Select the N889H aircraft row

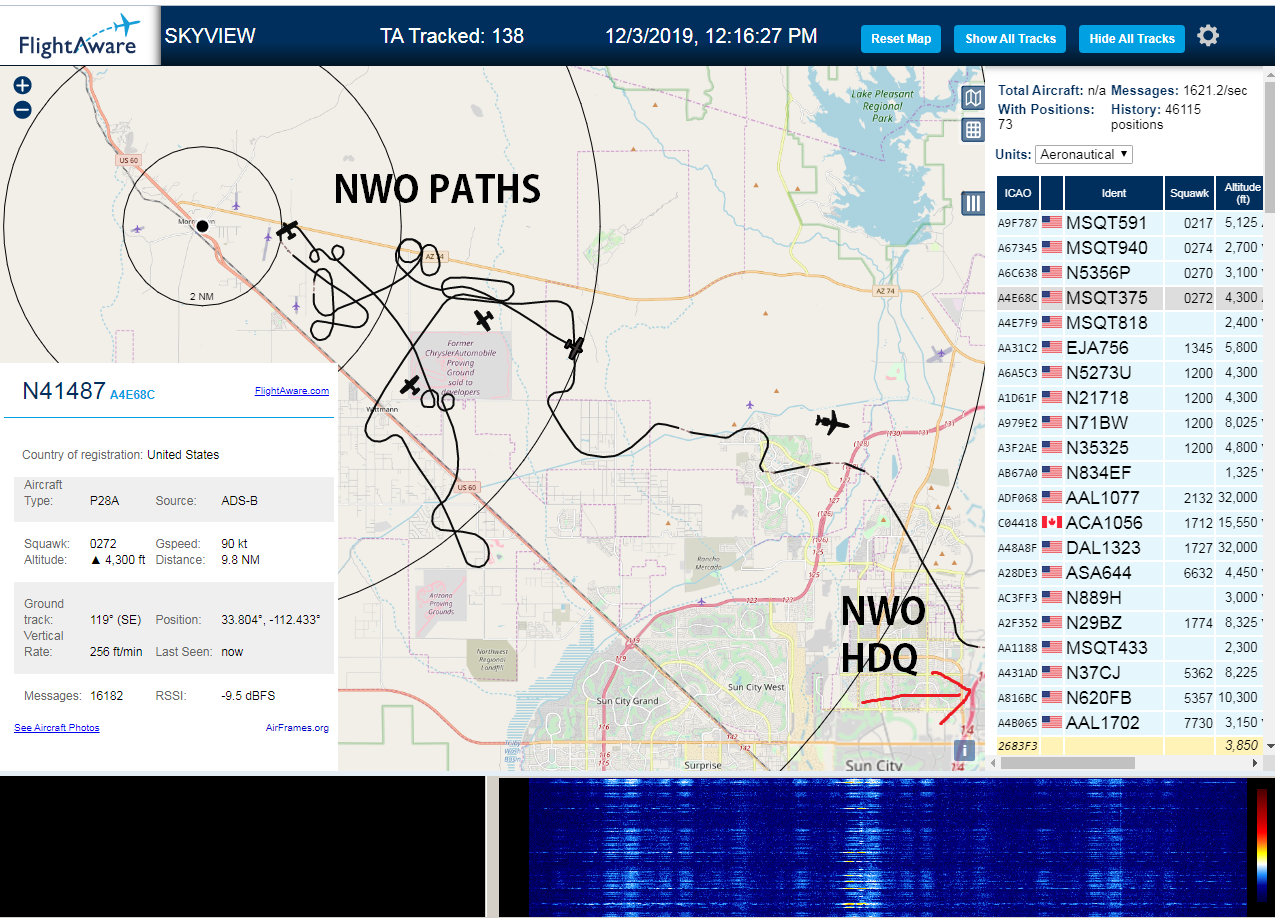pos(1130,598)
